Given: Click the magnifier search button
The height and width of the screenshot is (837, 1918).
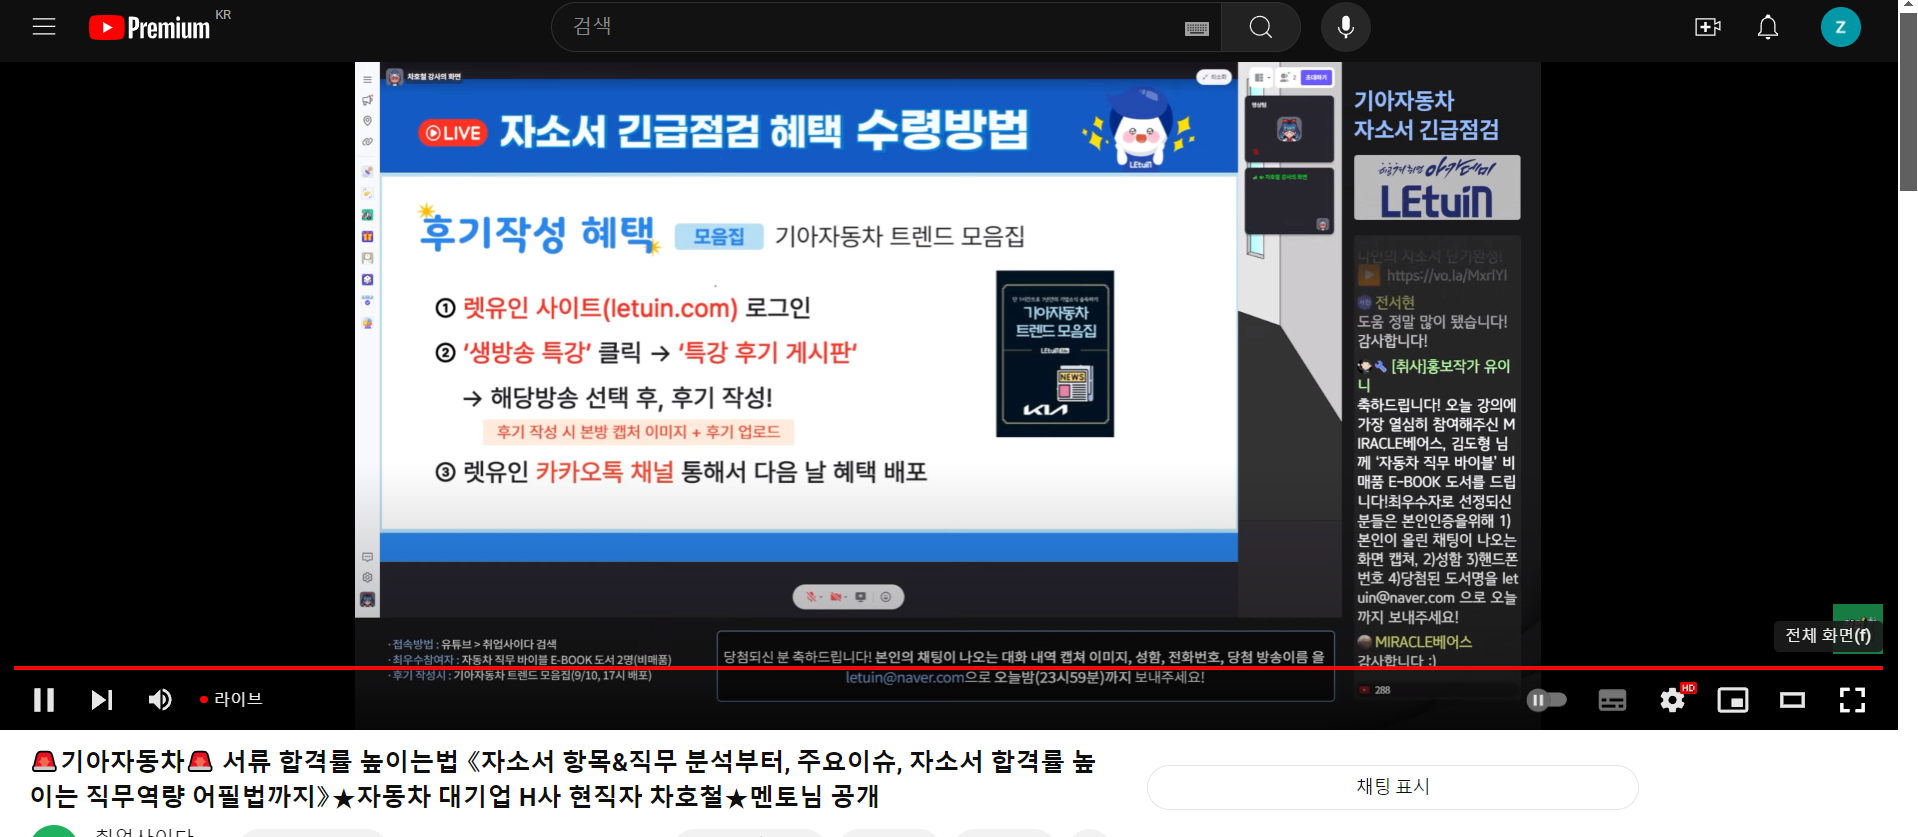Looking at the screenshot, I should coord(1261,27).
